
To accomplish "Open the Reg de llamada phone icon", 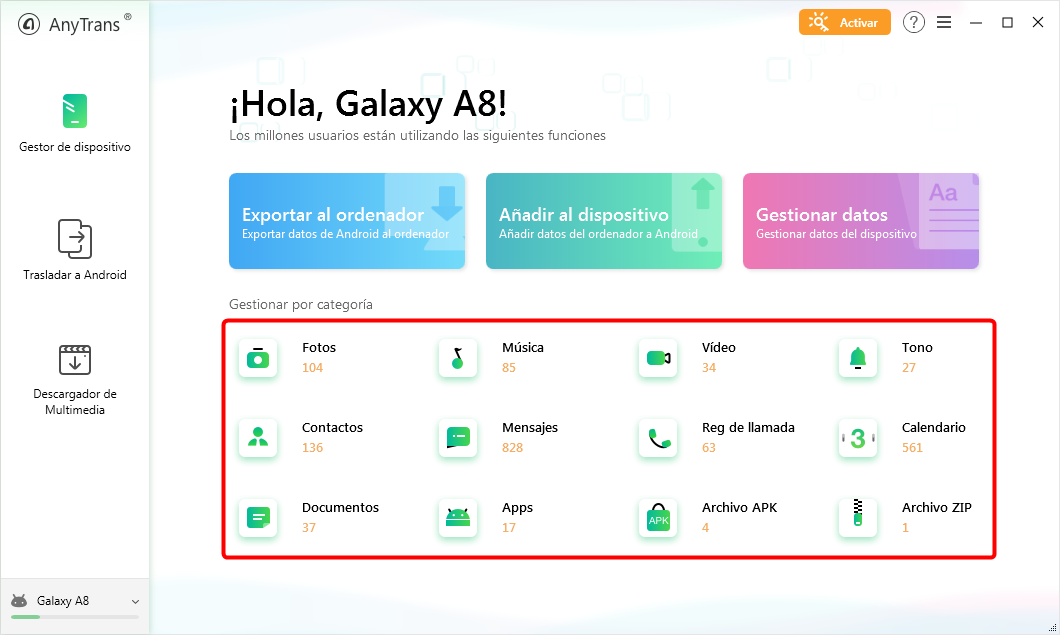I will tap(658, 438).
